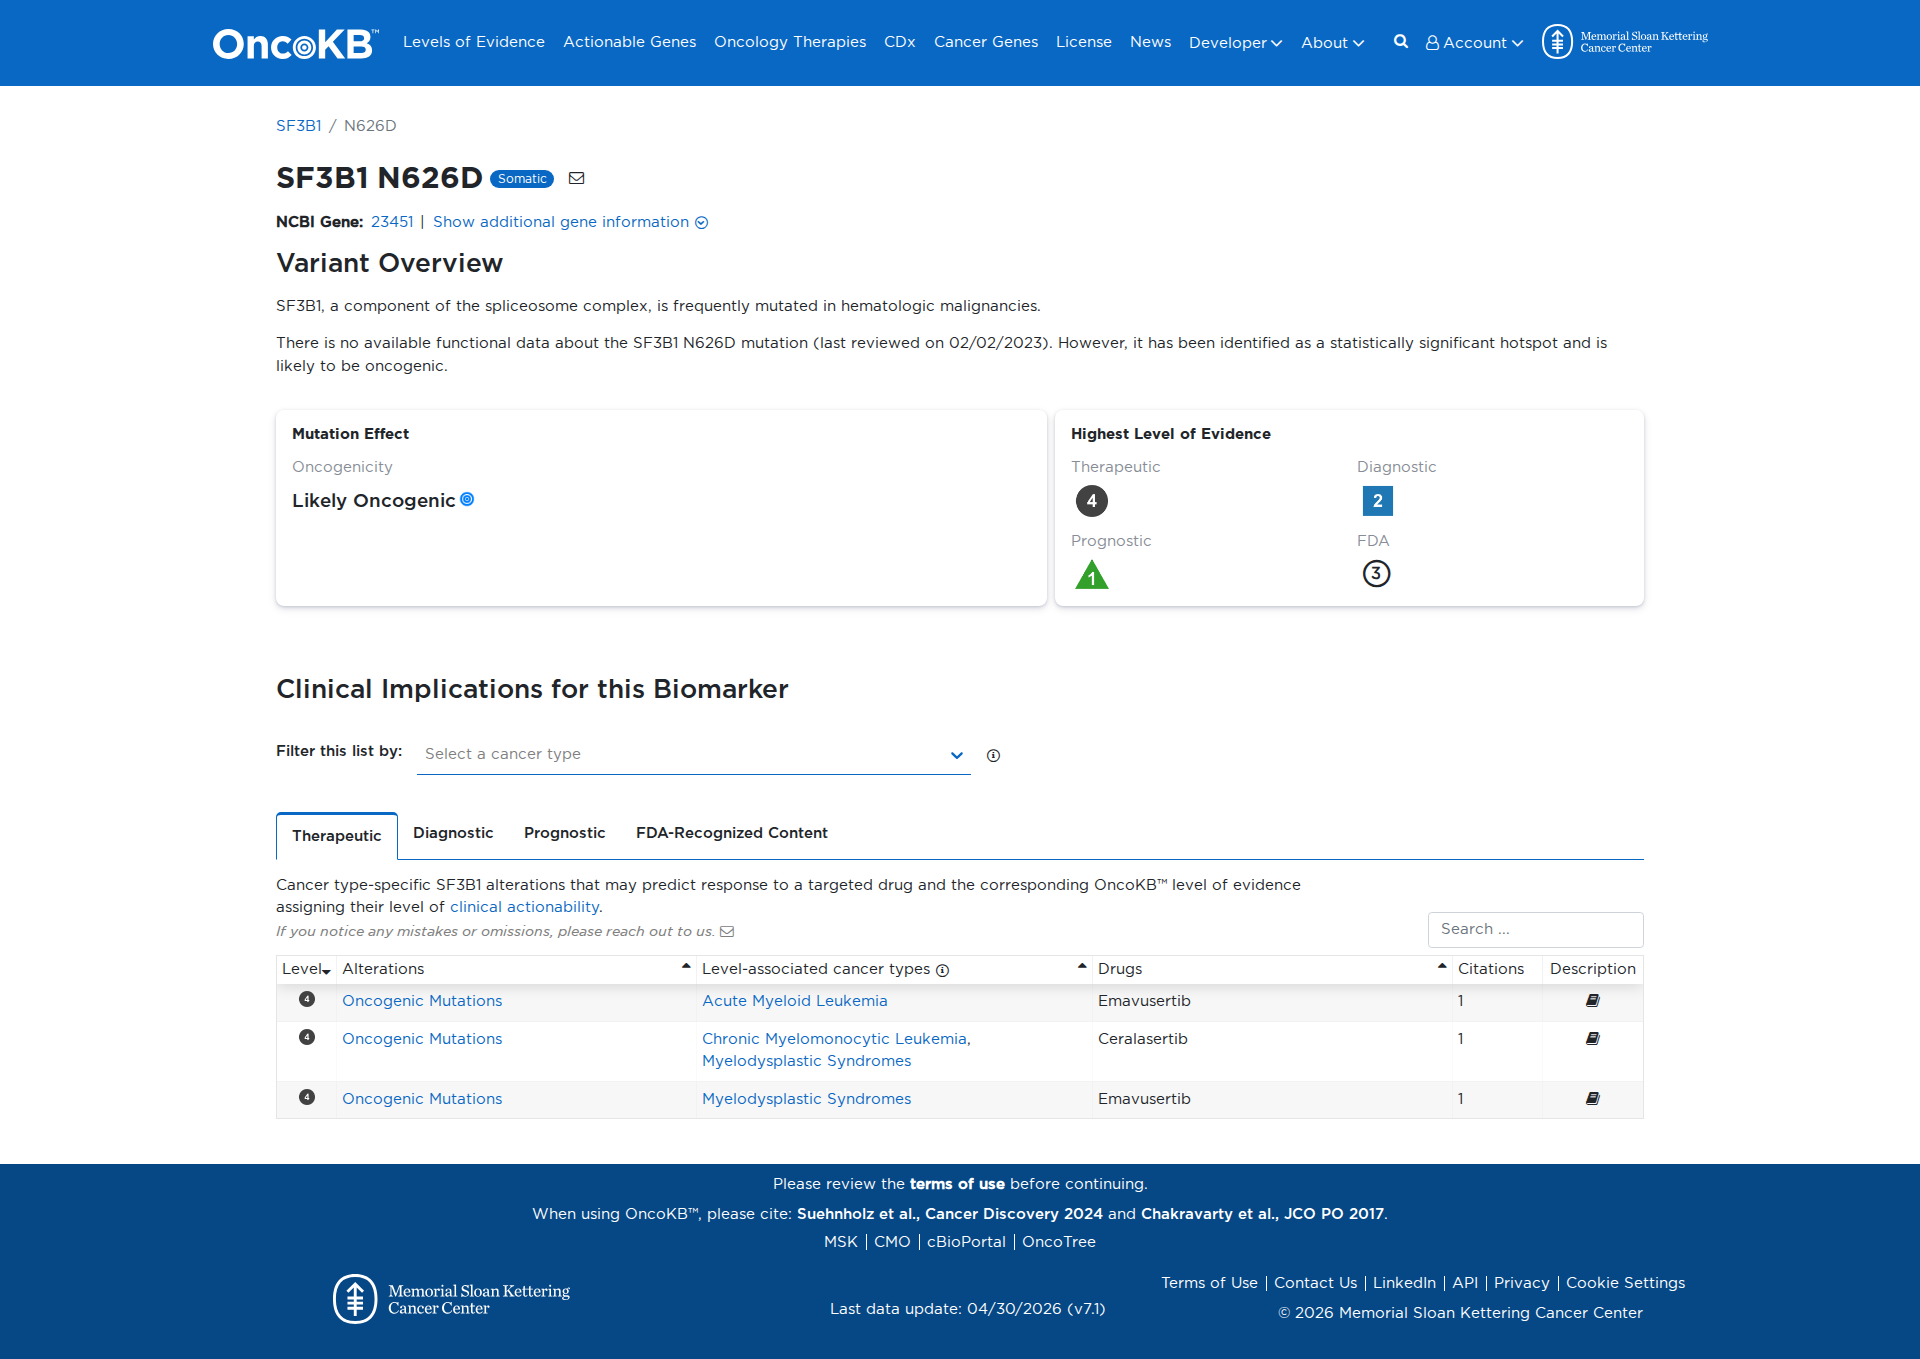Follow the 'clinical actionability' link
Screen dimensions: 1920x1359
524,907
